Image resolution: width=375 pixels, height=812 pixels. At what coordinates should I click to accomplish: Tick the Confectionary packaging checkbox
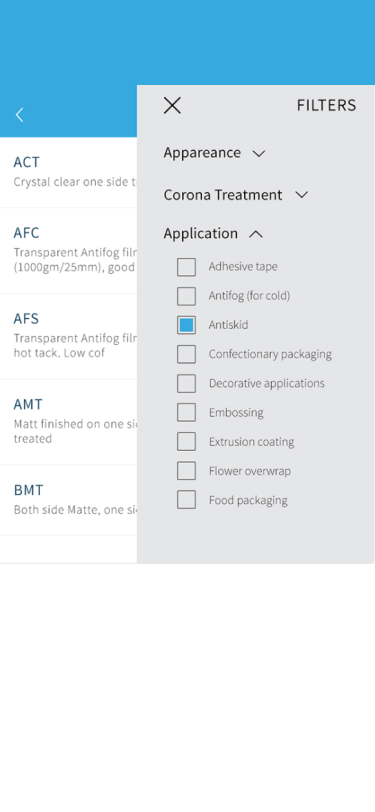click(186, 354)
